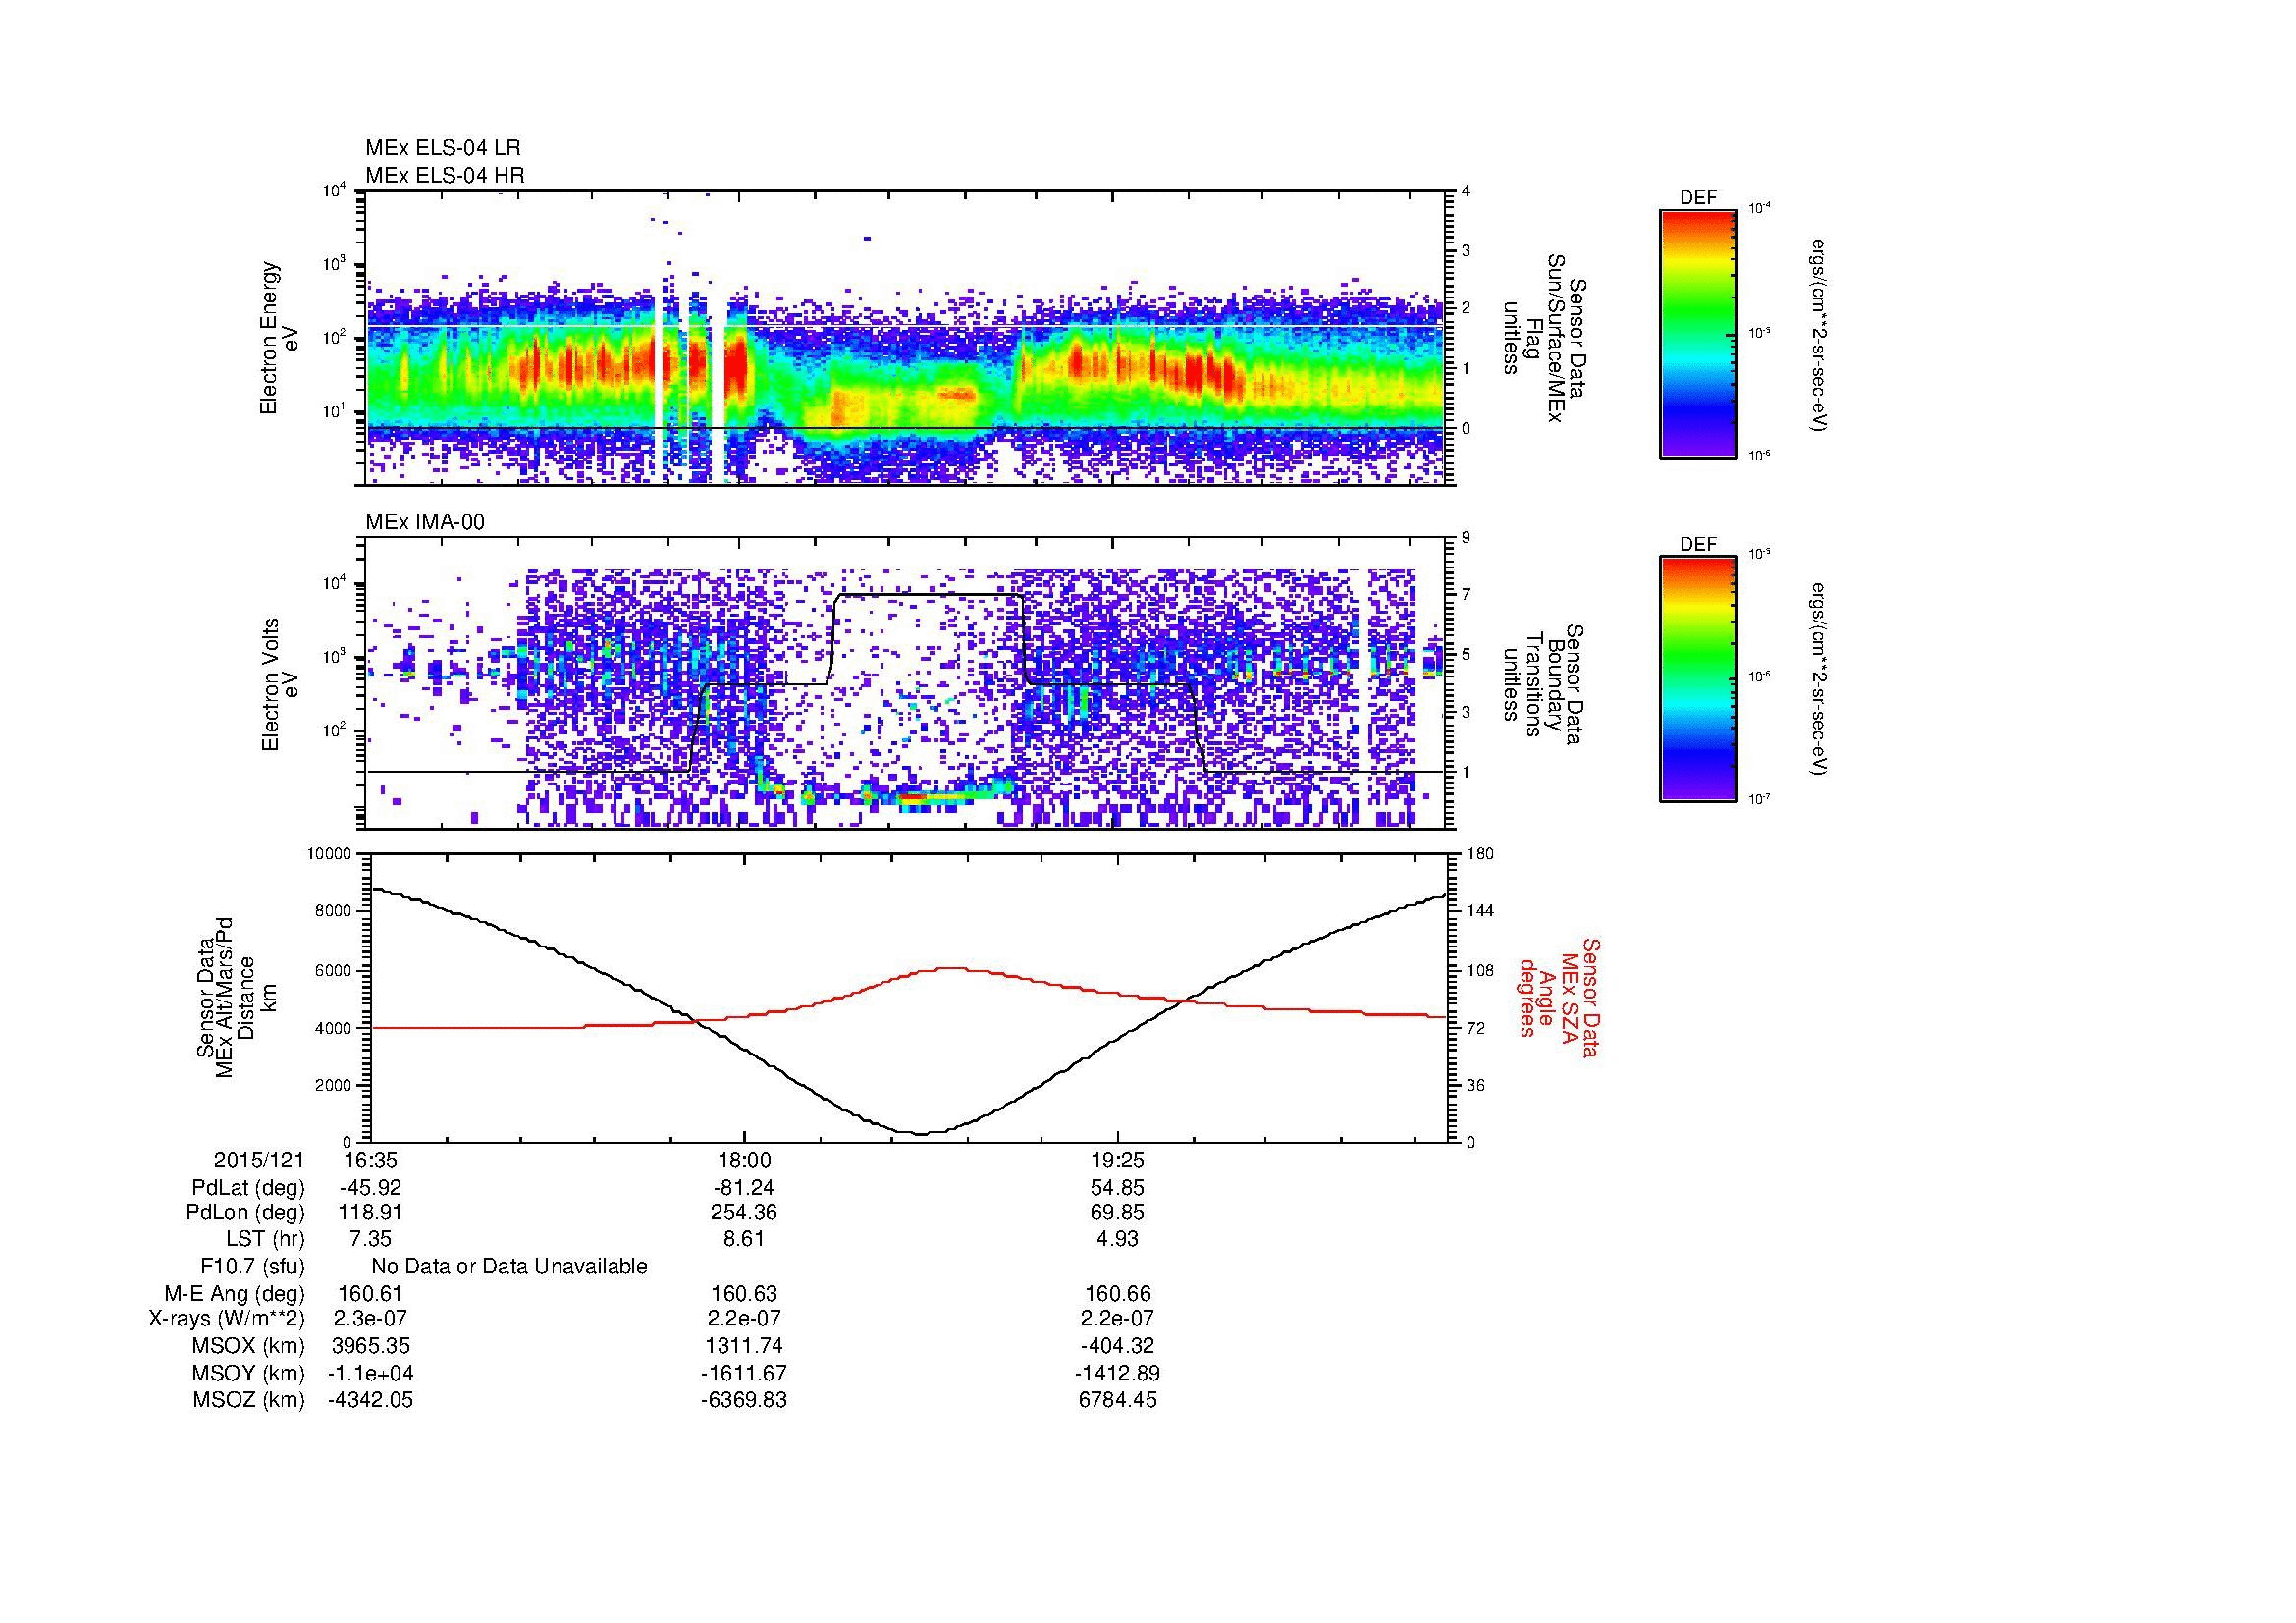Click MSOZ value '-4342.05'

369,1400
